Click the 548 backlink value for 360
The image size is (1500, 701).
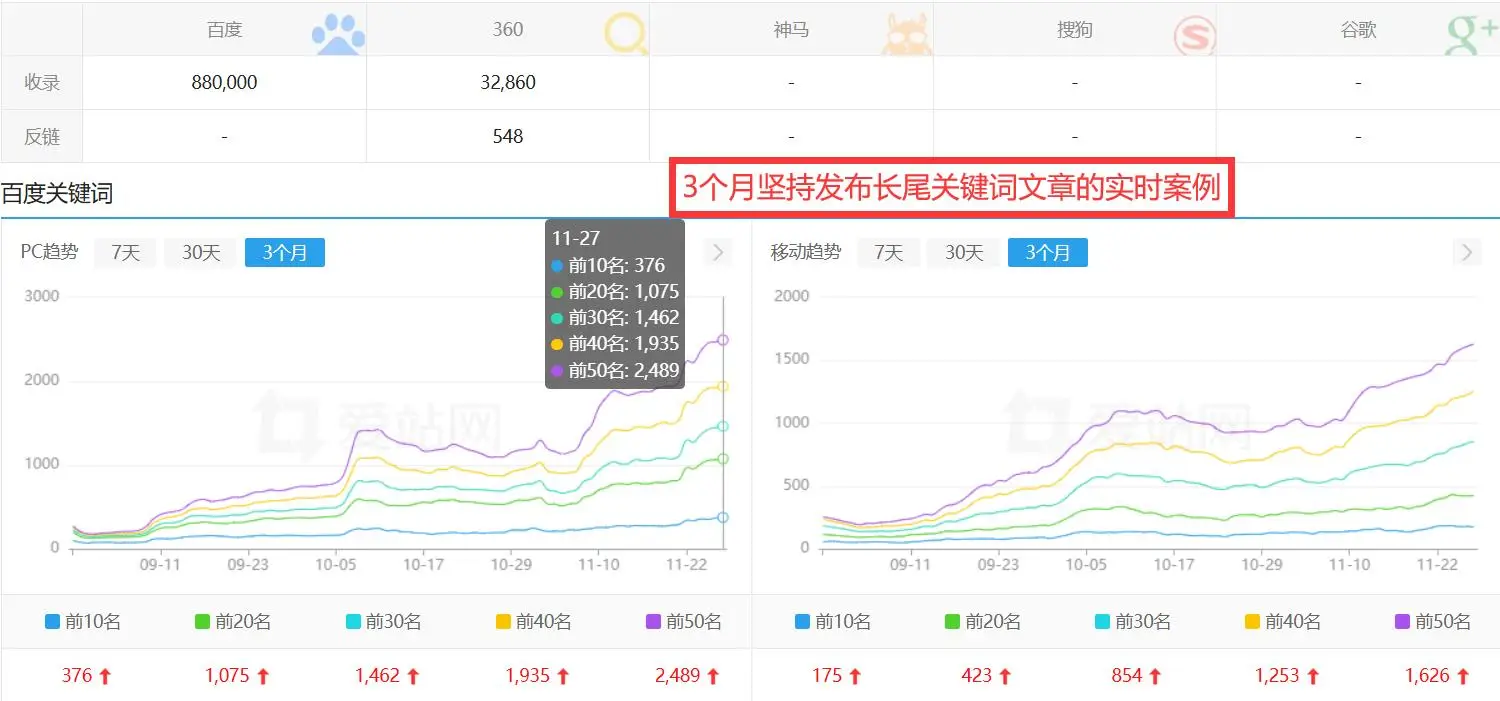coord(508,135)
